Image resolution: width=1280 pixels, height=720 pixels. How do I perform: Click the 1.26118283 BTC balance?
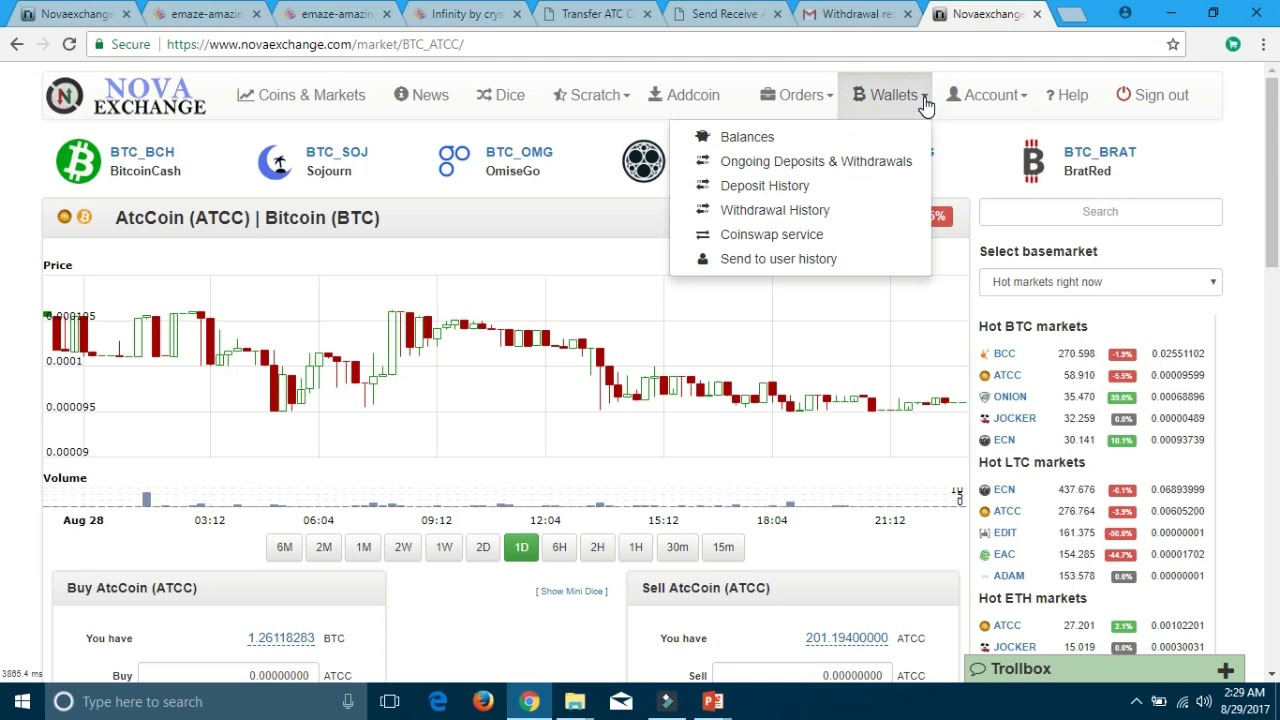click(x=281, y=638)
